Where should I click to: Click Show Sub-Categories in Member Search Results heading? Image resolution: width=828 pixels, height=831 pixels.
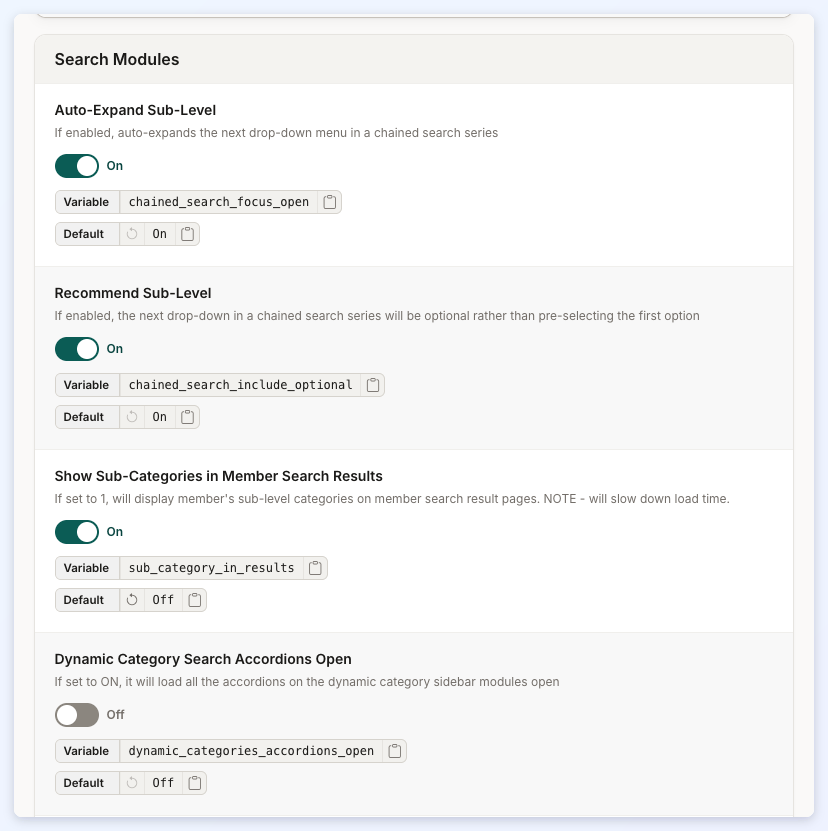pyautogui.click(x=218, y=476)
